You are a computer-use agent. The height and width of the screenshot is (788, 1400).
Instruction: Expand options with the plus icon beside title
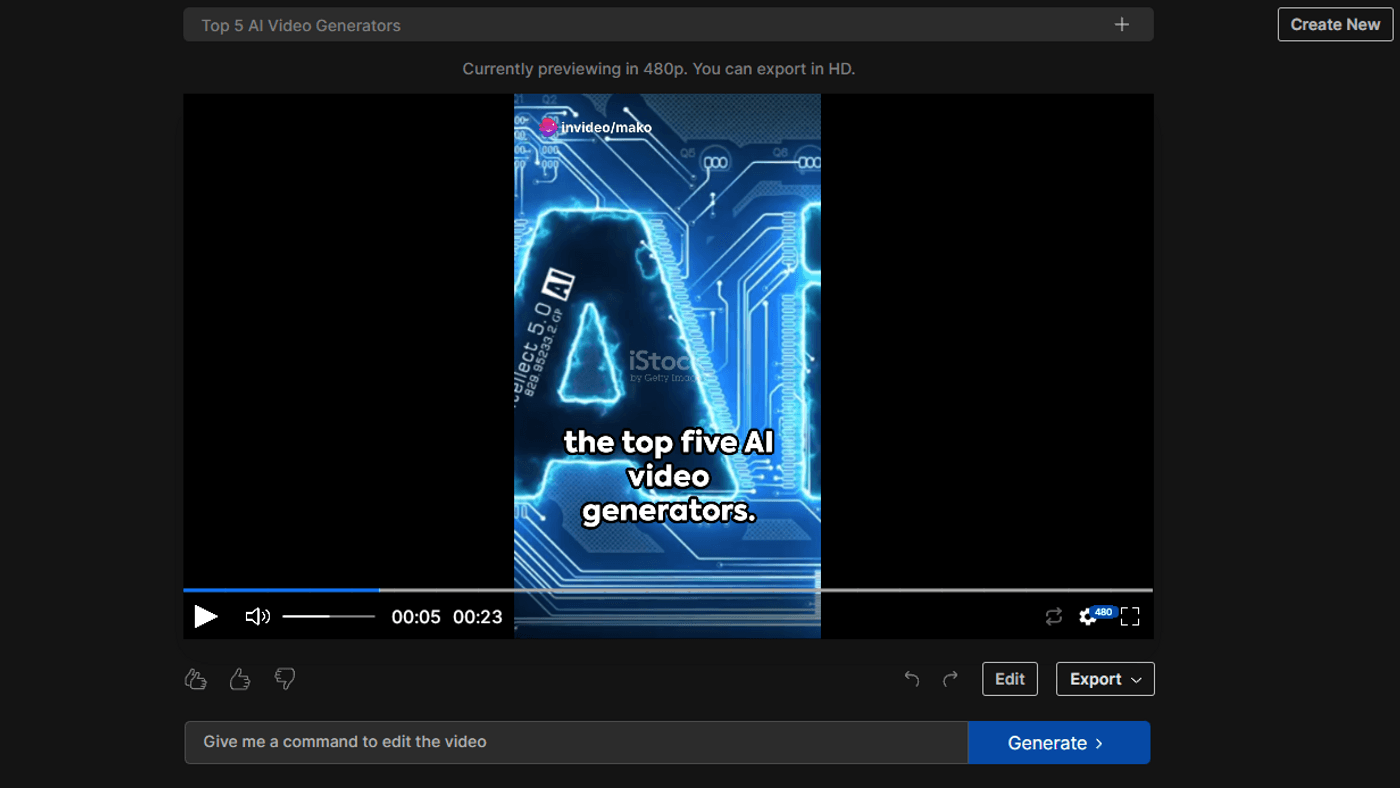[1121, 23]
